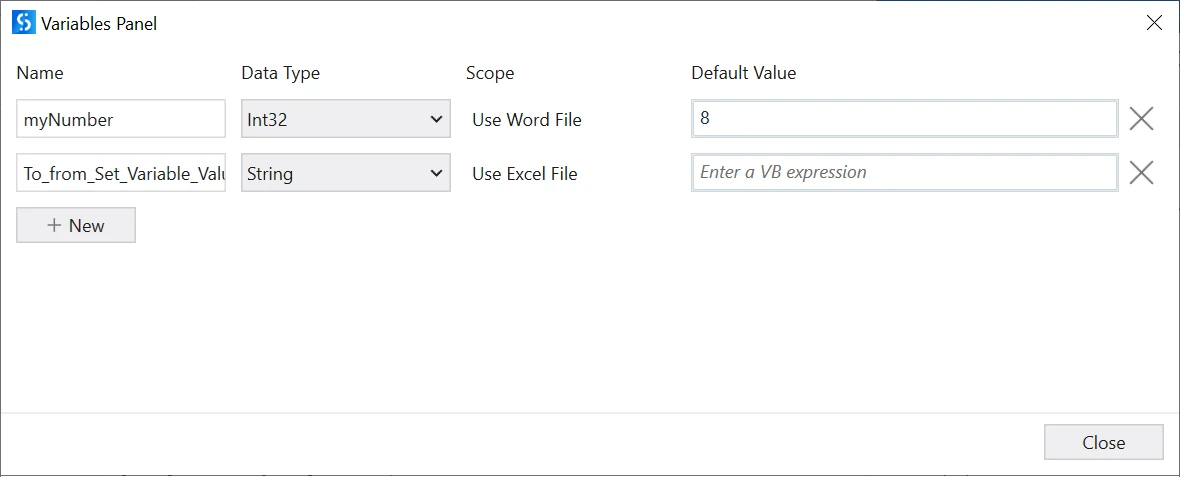The height and width of the screenshot is (477, 1180).
Task: Close the Variables Panel window with X
Action: click(x=1154, y=23)
